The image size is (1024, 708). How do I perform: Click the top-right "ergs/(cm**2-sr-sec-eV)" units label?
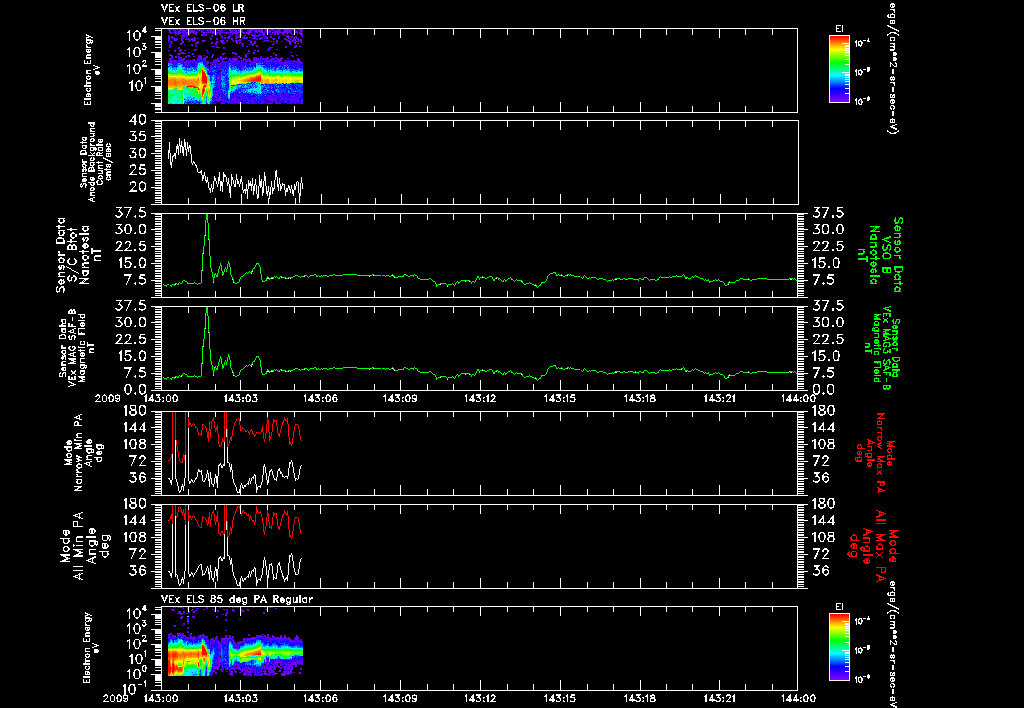click(891, 68)
